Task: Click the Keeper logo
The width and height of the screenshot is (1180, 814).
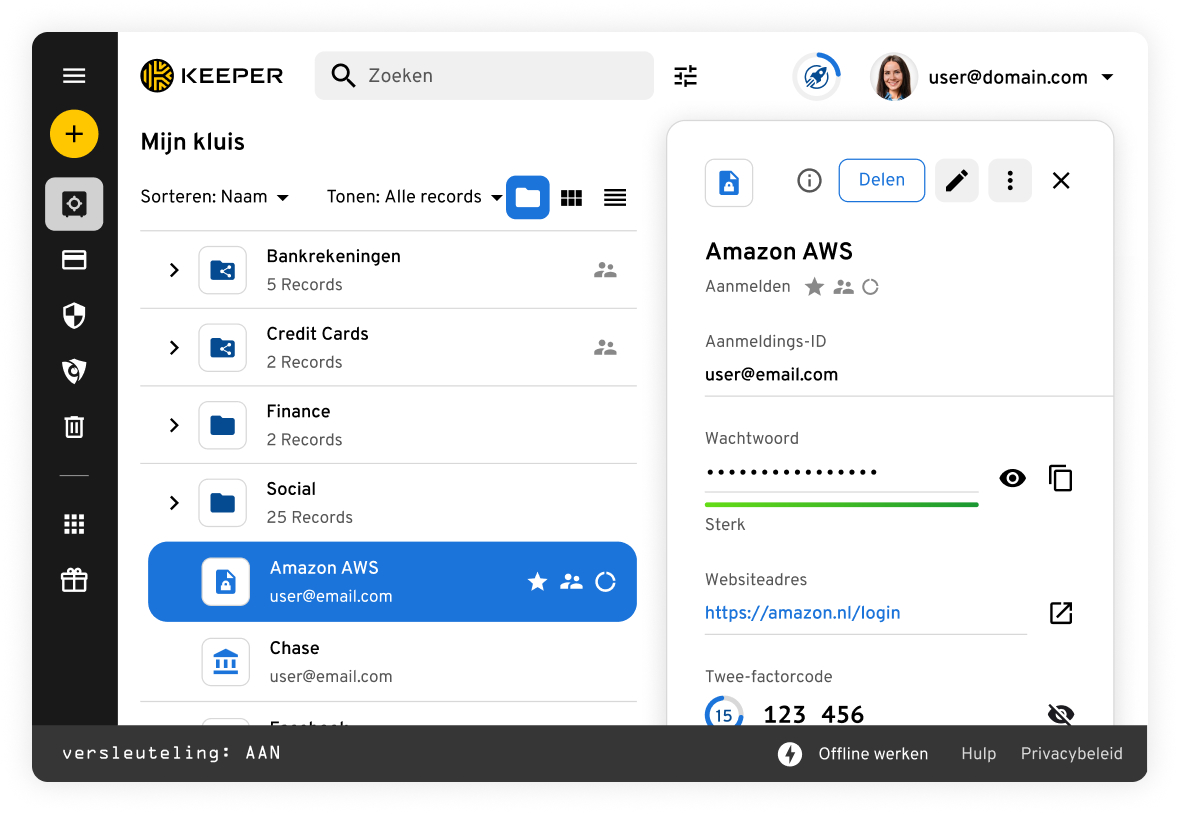Action: [211, 75]
